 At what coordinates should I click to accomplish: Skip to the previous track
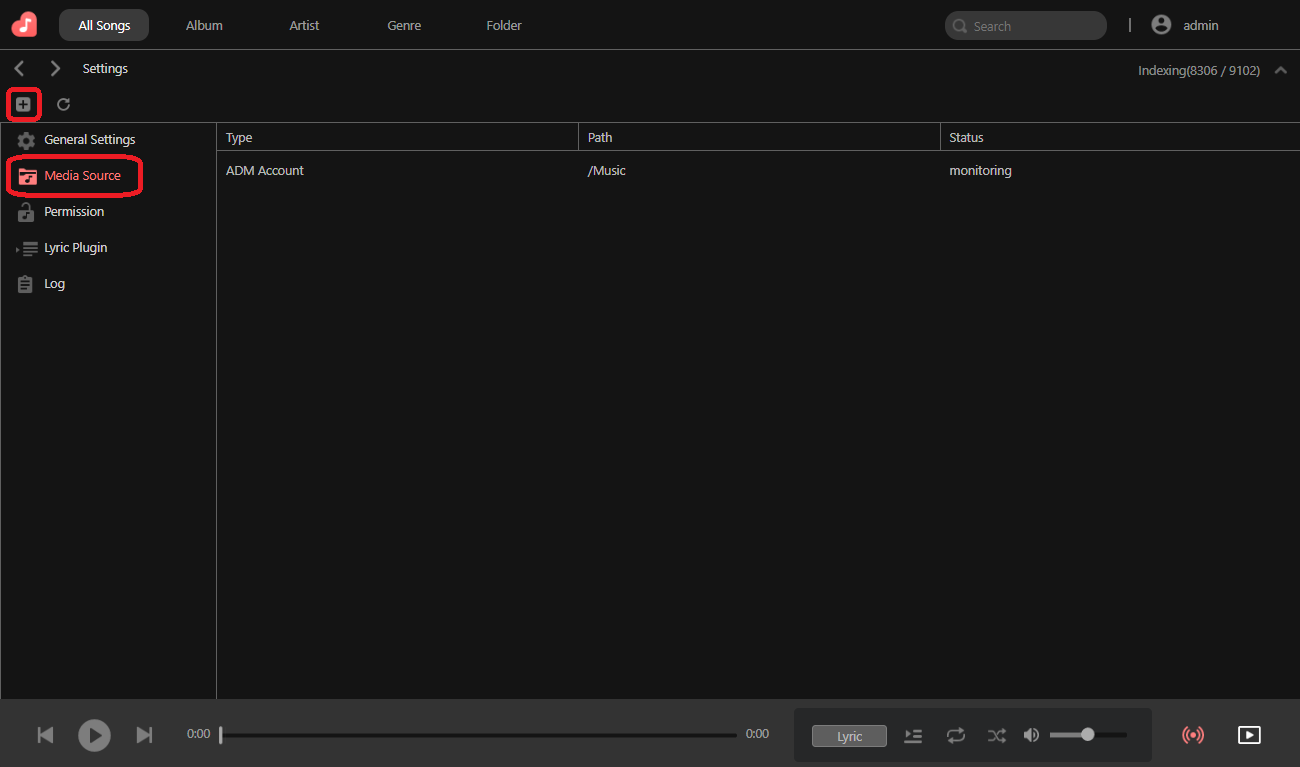coord(45,735)
